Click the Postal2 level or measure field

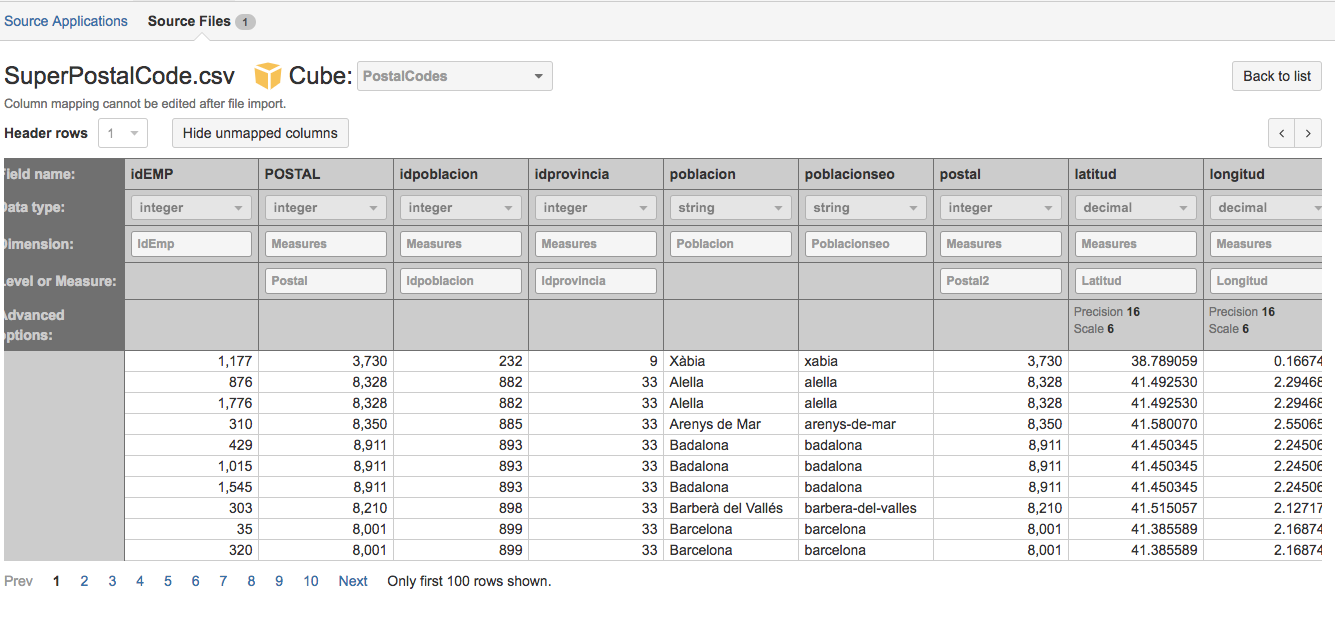1000,280
